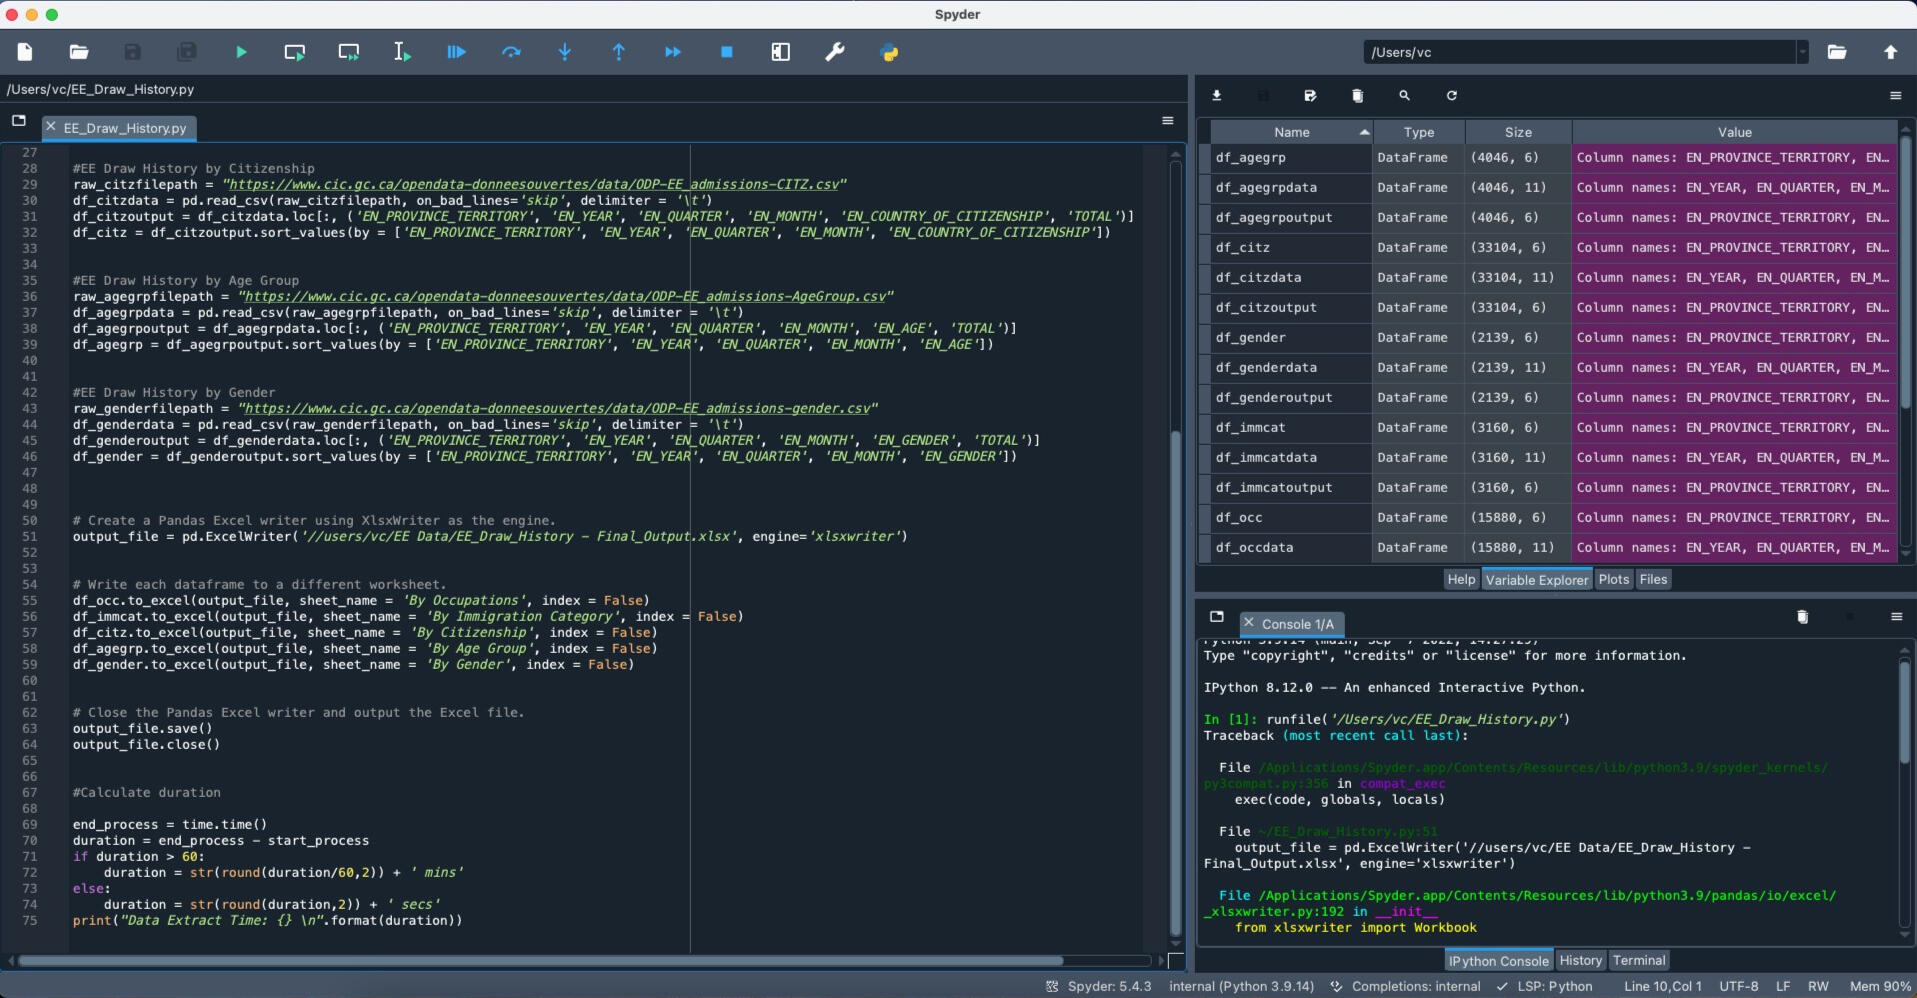The width and height of the screenshot is (1917, 998).
Task: Open the Variable Explorer options hamburger menu
Action: 1895,96
